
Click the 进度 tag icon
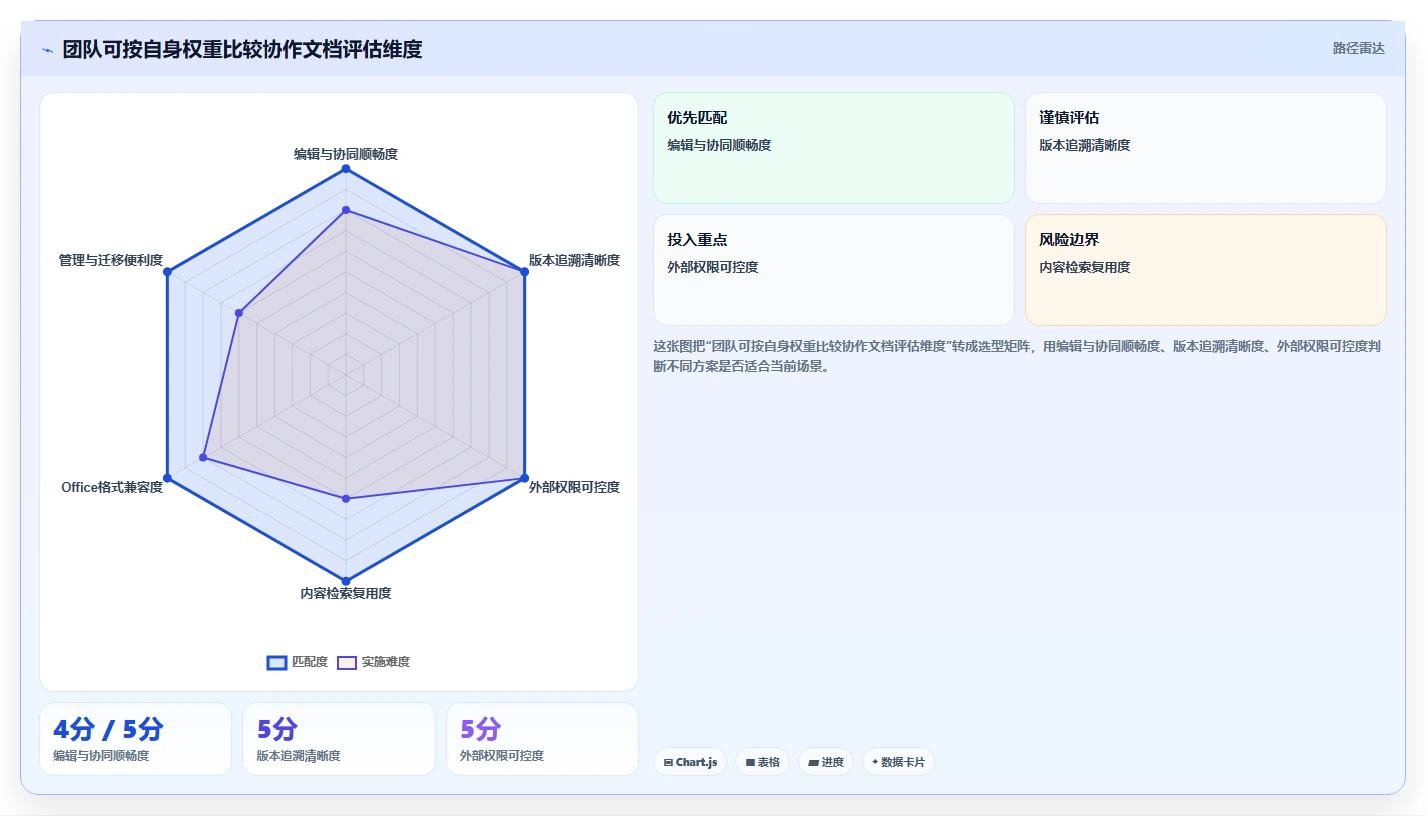tap(813, 762)
